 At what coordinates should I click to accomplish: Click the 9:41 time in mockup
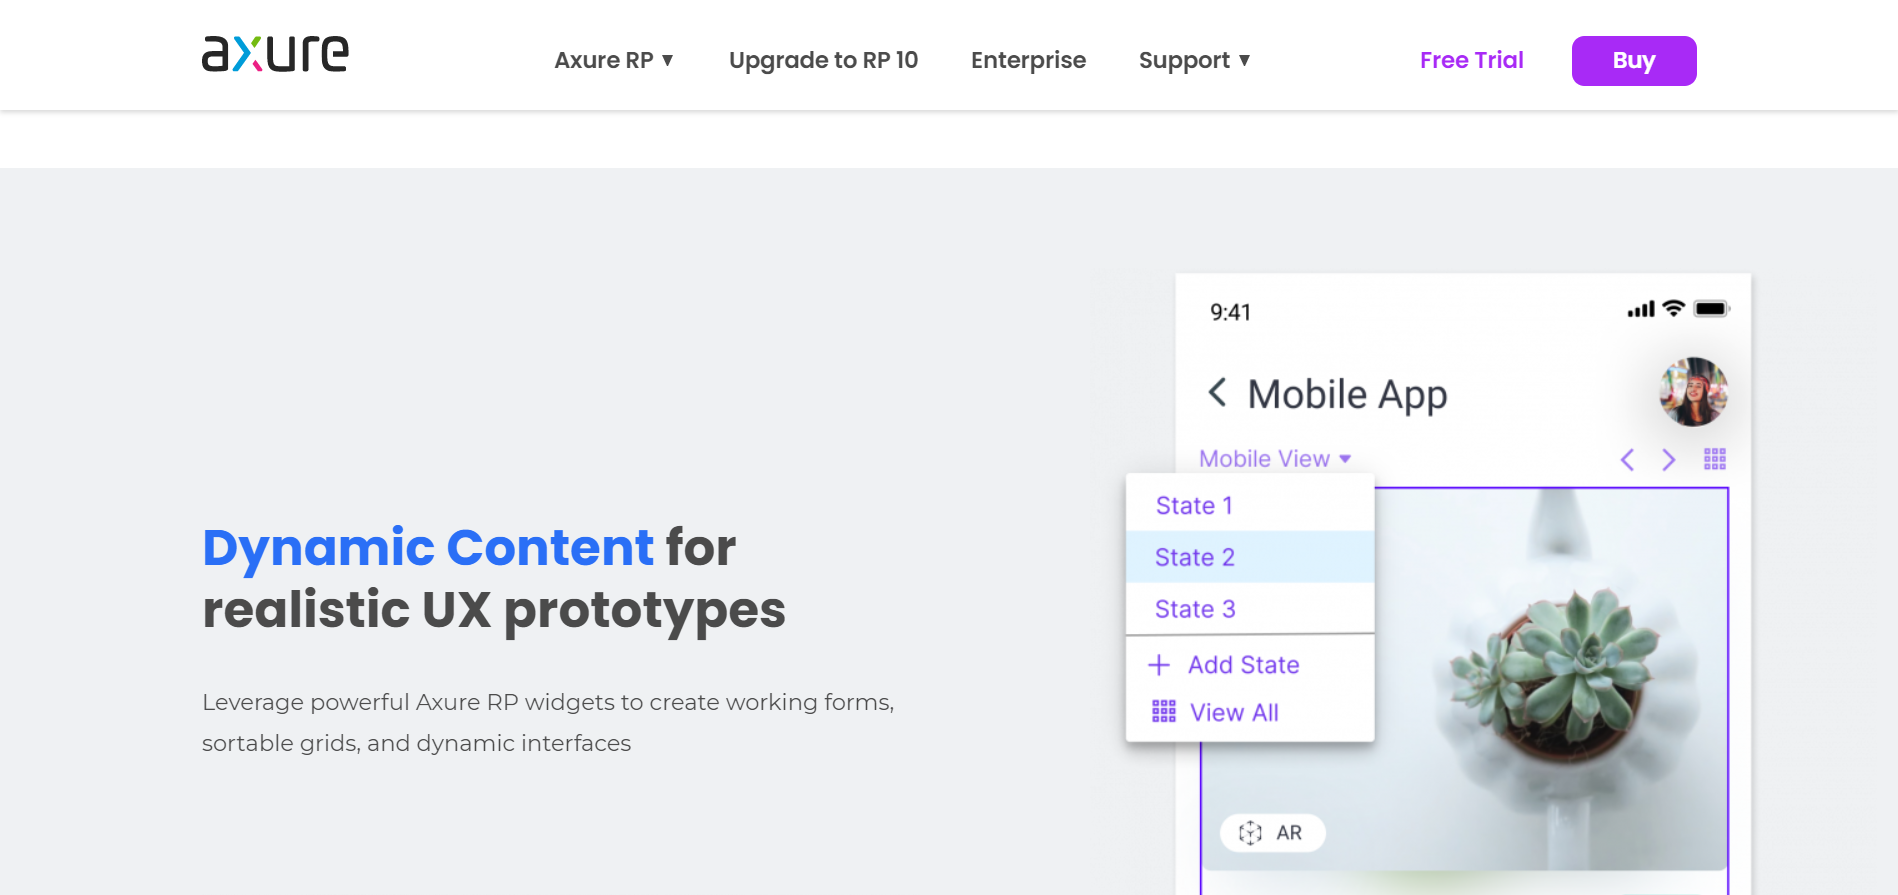coord(1230,312)
